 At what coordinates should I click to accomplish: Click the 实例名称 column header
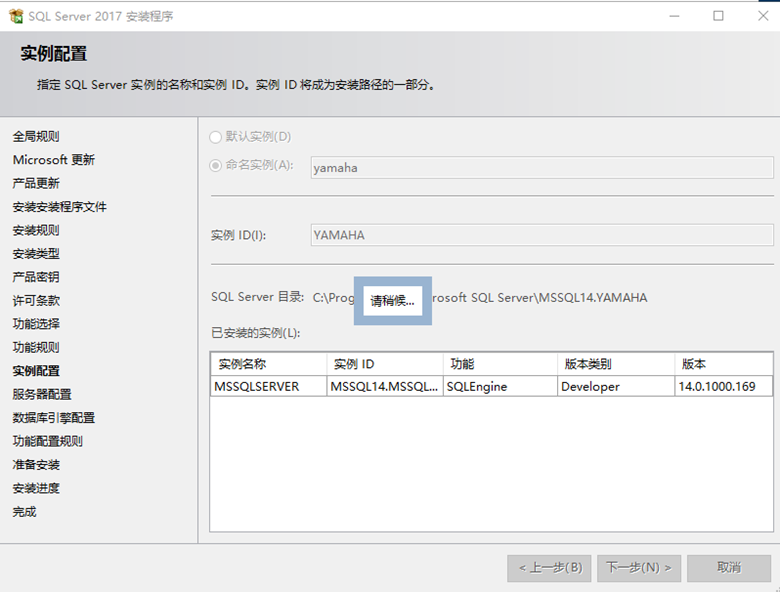pyautogui.click(x=269, y=364)
